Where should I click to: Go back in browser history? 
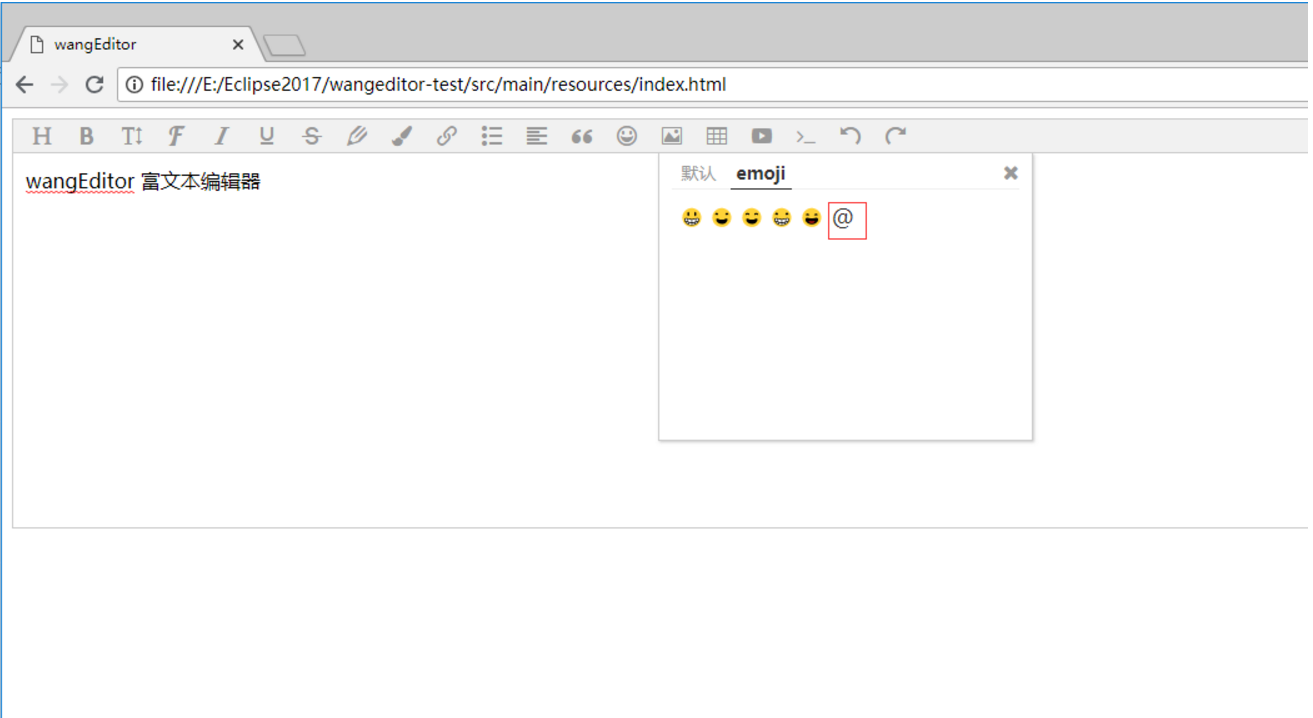coord(24,85)
